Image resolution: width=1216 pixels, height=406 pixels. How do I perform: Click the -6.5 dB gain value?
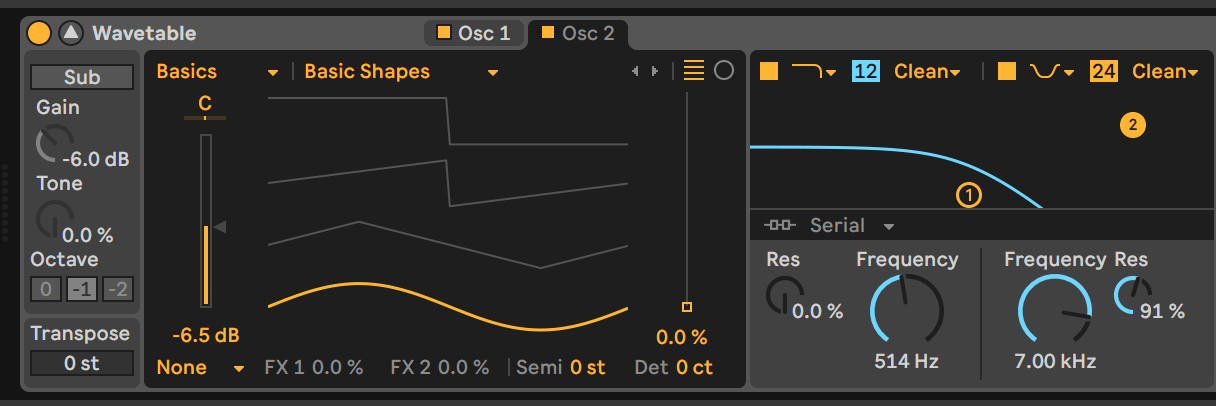click(205, 335)
